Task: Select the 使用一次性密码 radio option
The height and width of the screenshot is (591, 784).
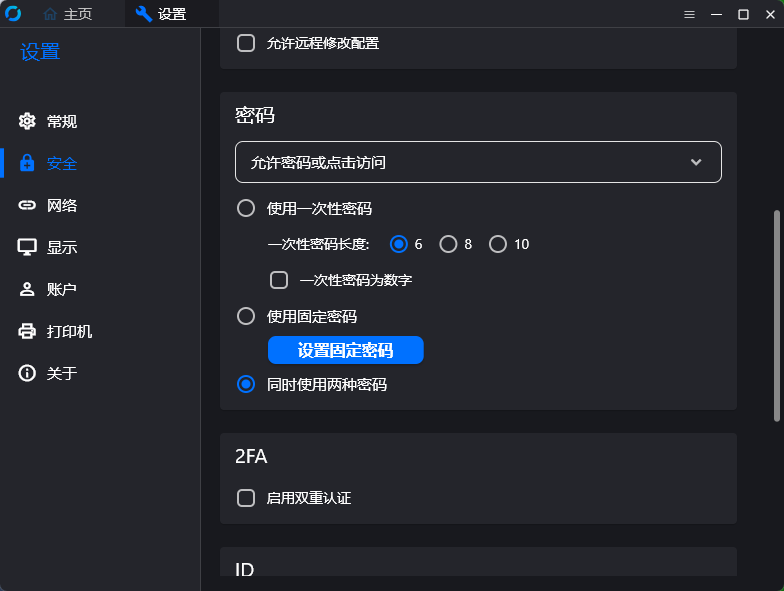Action: point(246,209)
